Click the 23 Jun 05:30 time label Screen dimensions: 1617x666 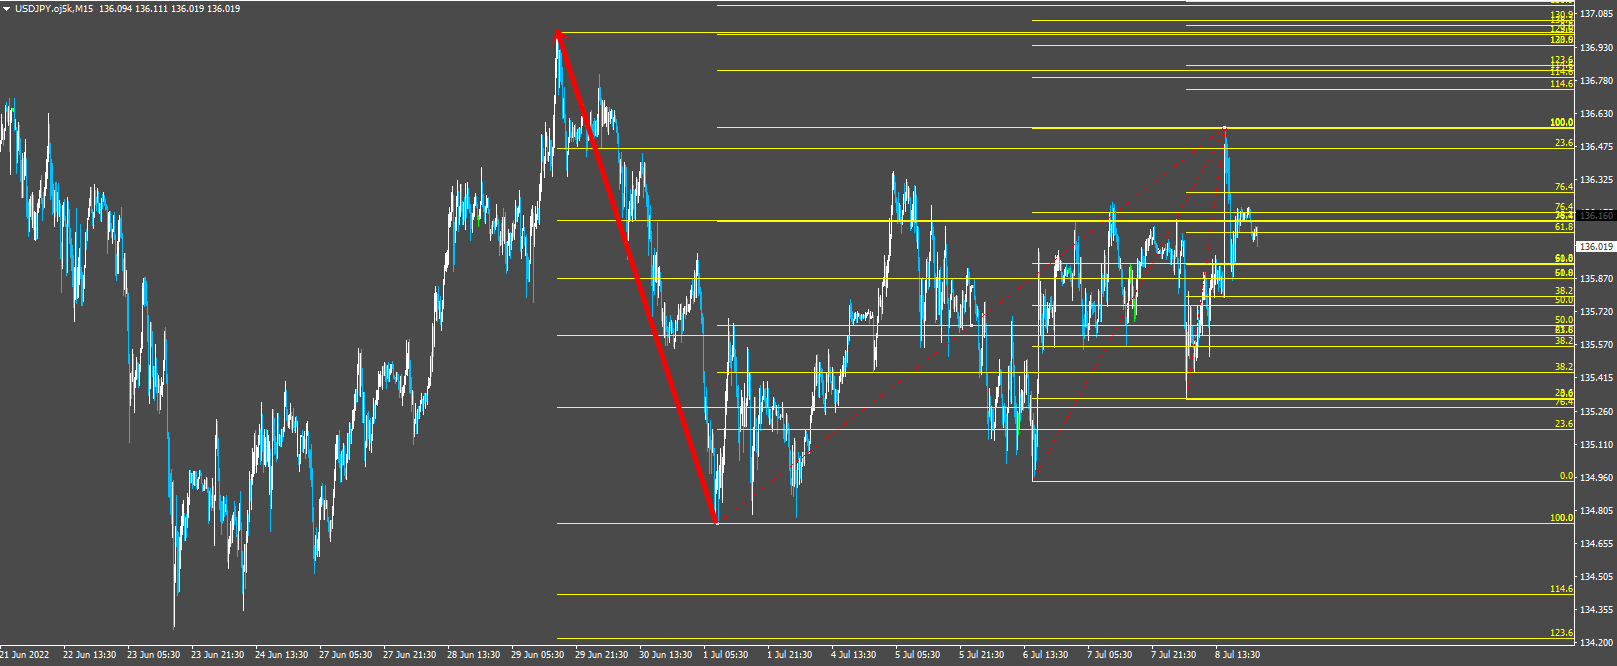coord(153,655)
